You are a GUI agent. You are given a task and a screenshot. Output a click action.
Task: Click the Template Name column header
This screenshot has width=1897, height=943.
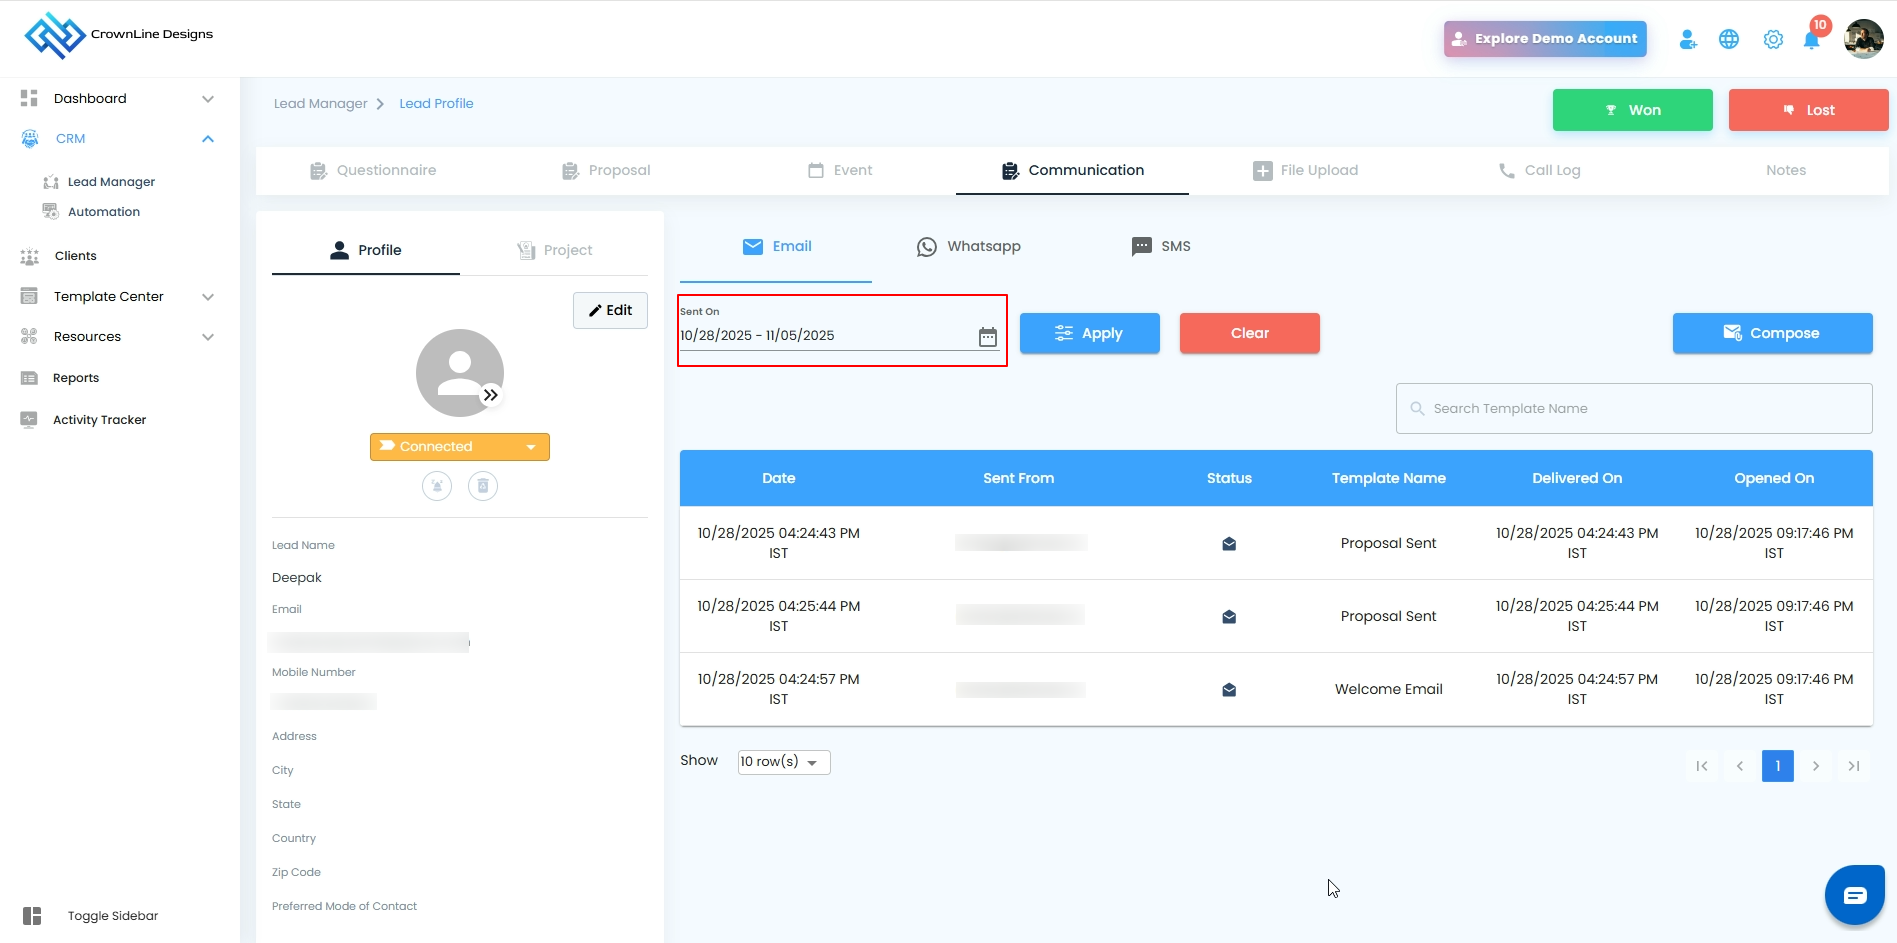pos(1389,478)
